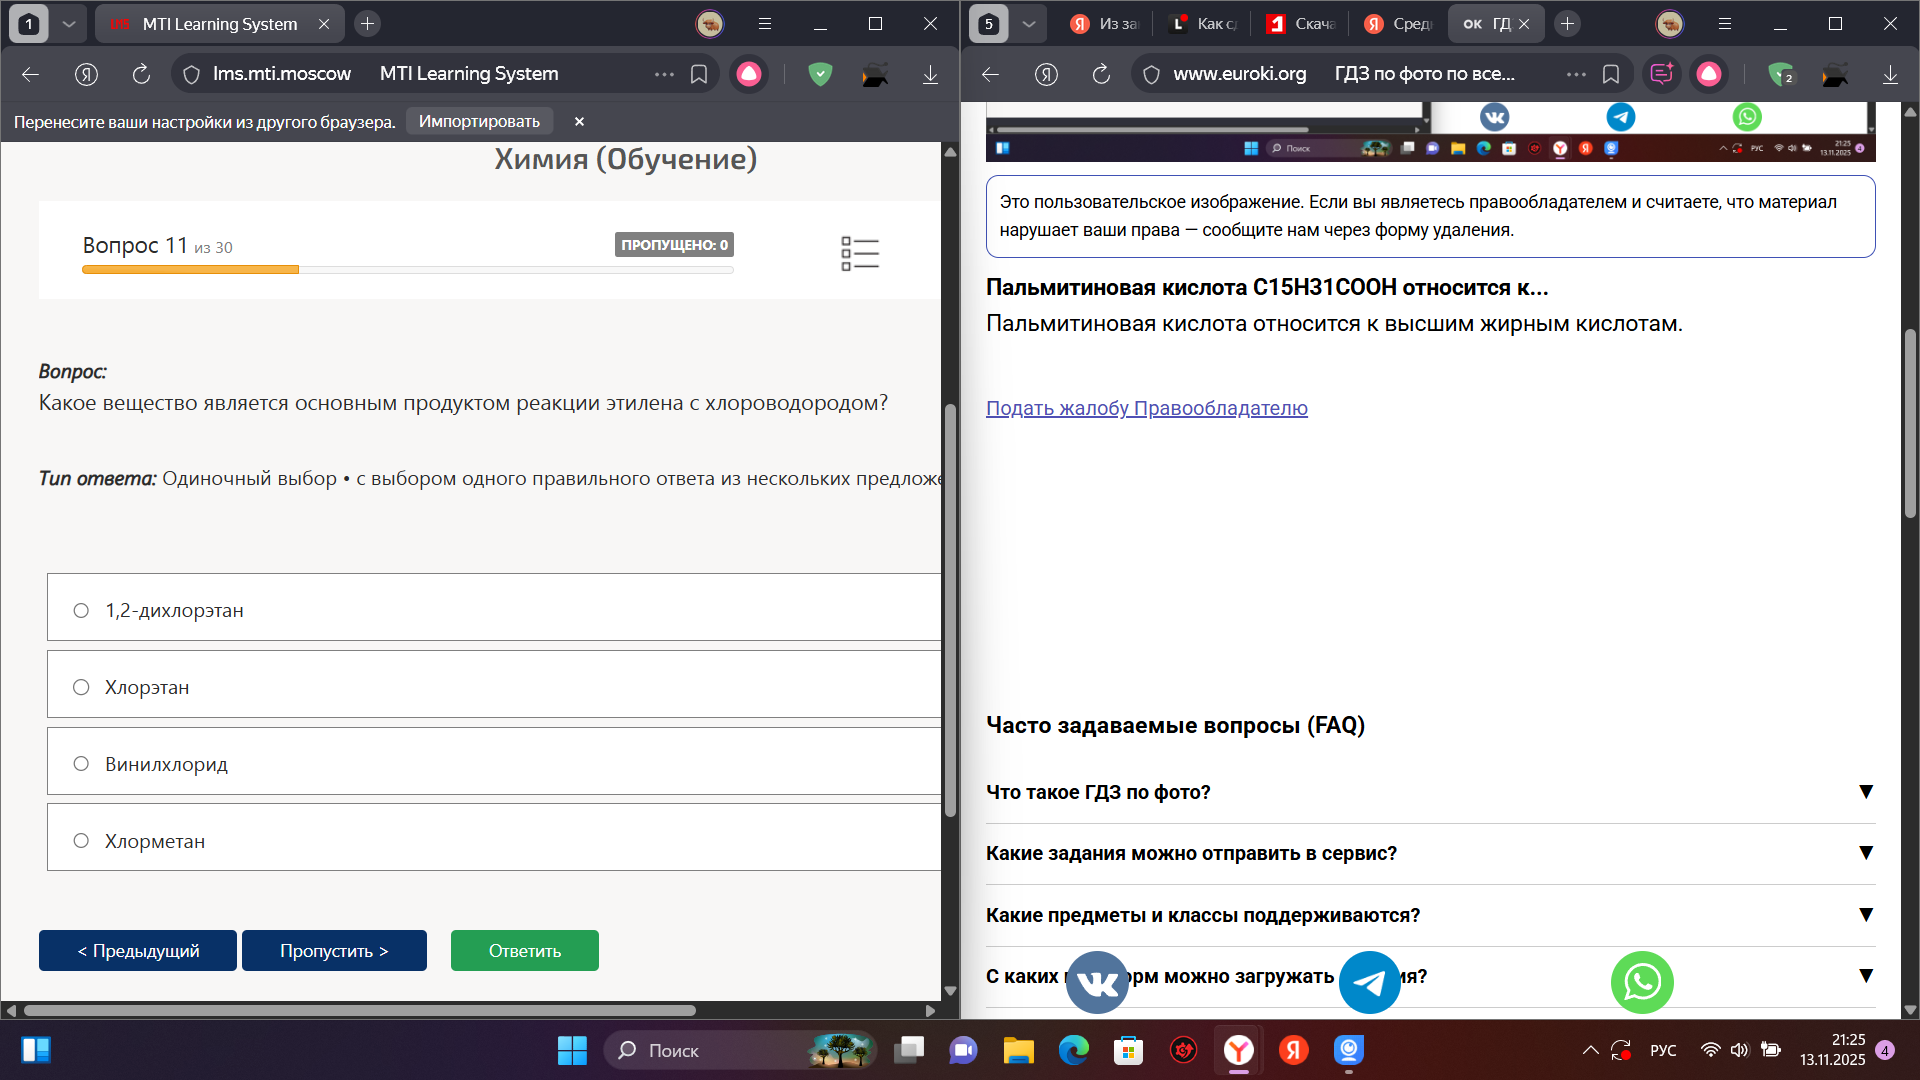Go to Предыдущий question
The image size is (1920, 1080).
[x=138, y=950]
